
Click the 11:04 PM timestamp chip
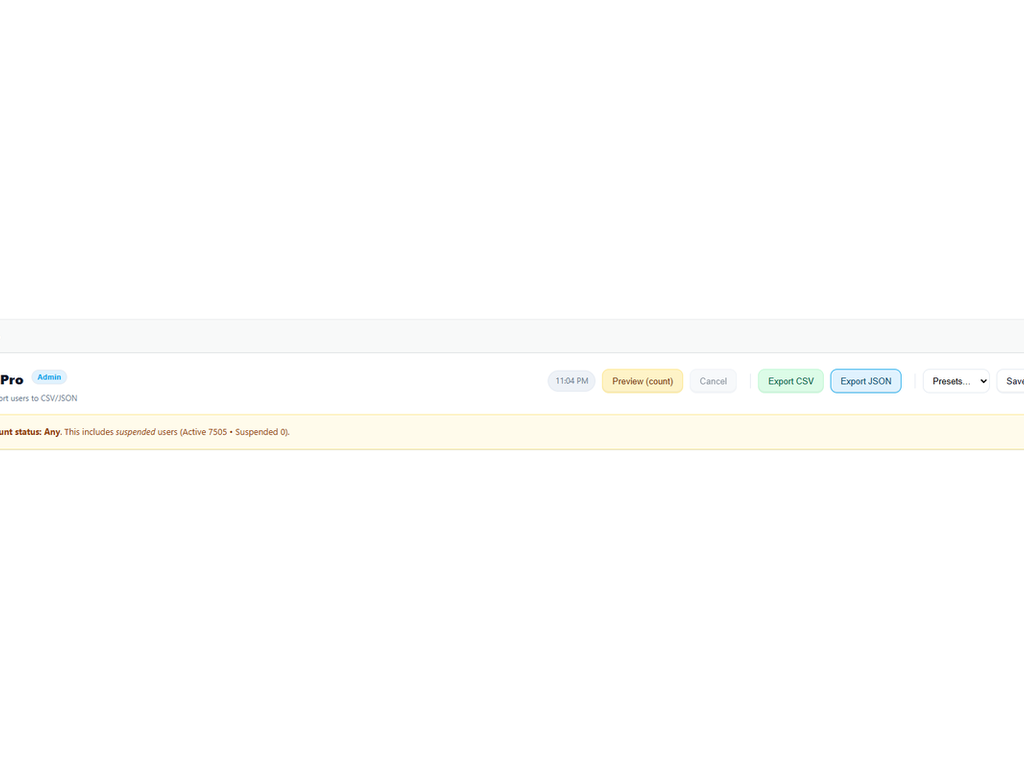tap(571, 381)
